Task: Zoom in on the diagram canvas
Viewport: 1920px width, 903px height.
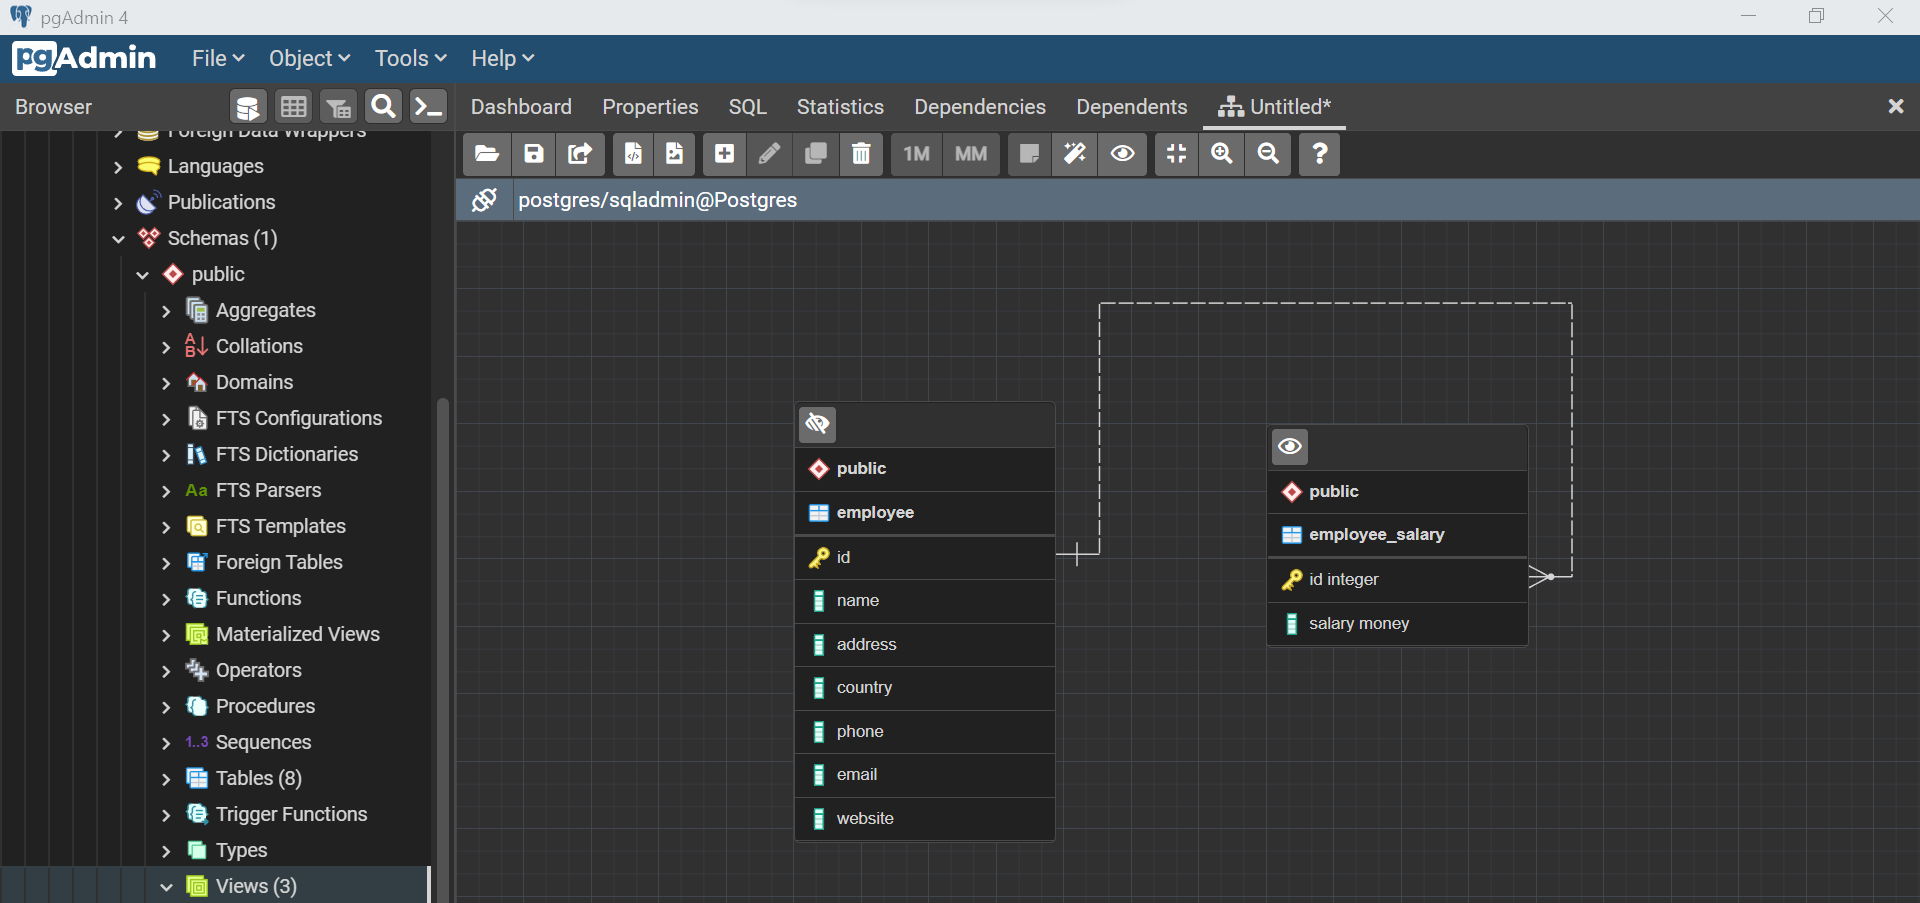Action: (1222, 154)
